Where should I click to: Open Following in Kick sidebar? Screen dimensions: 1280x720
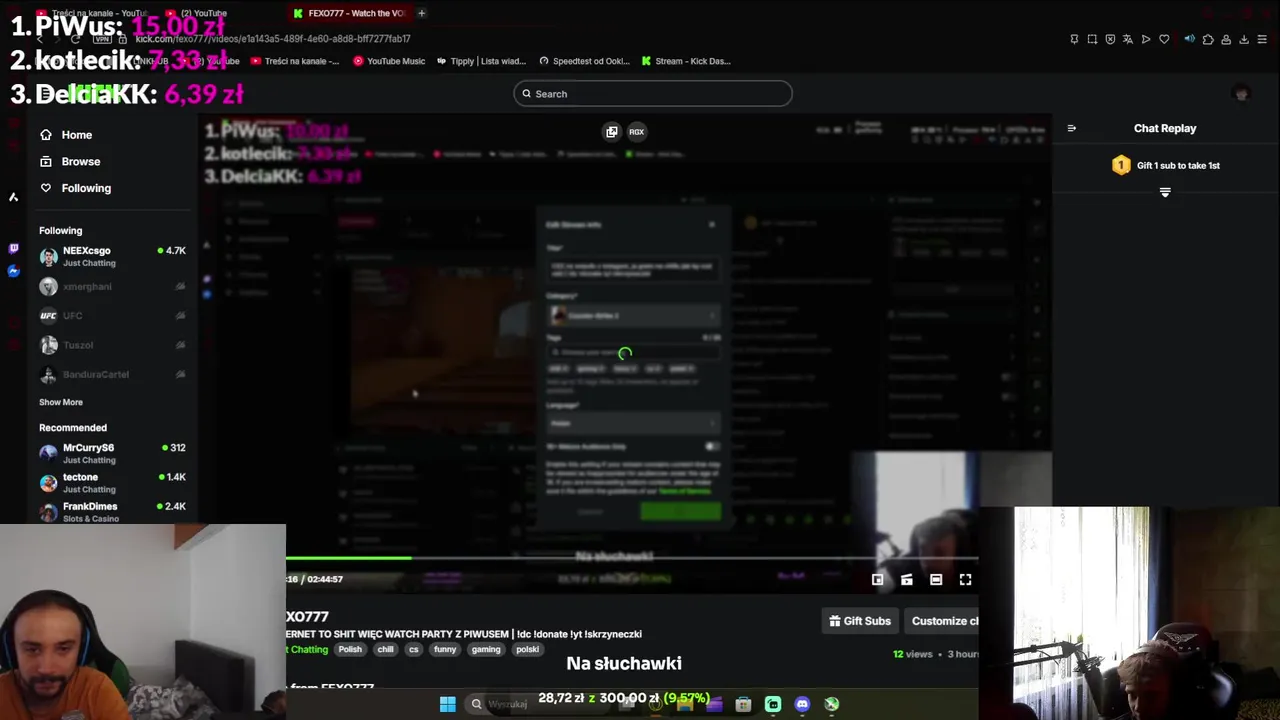point(75,188)
